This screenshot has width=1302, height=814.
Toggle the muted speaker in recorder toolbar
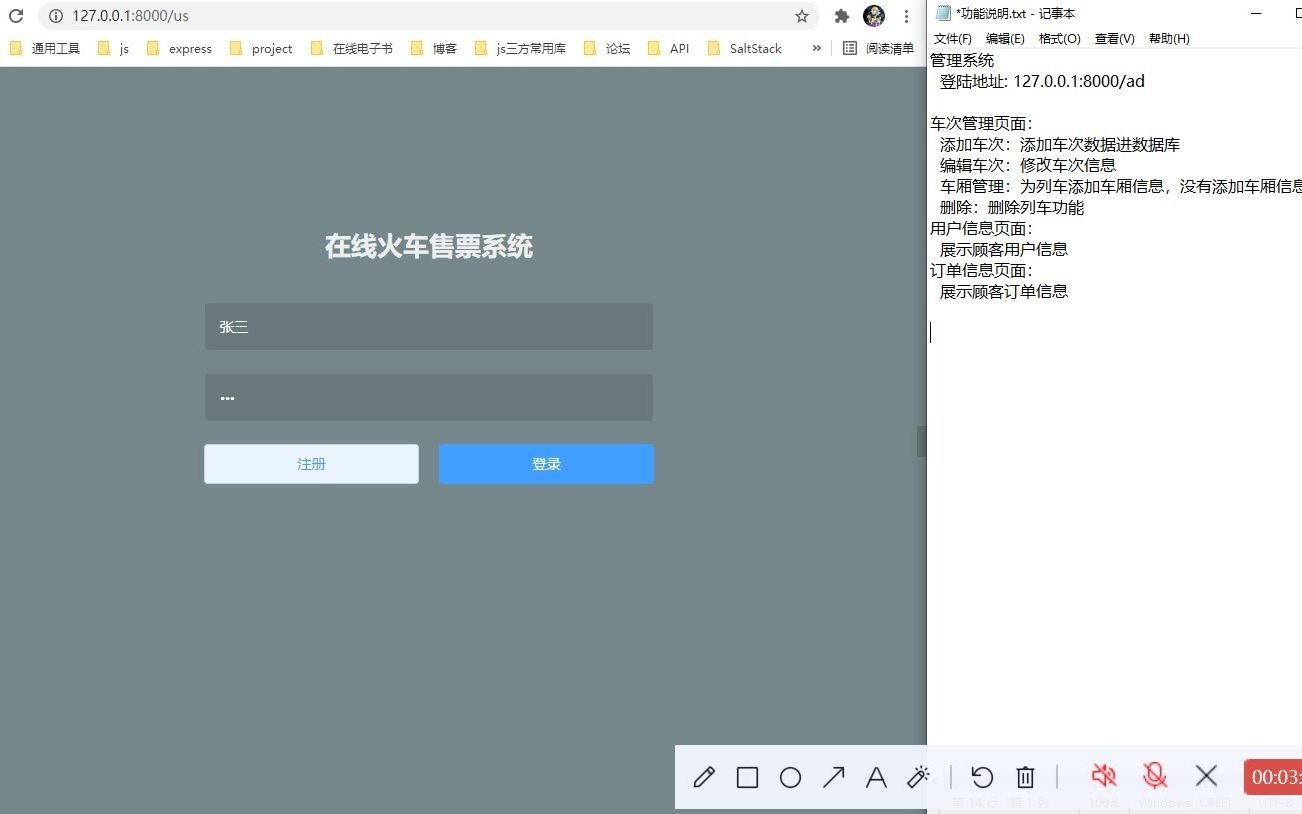[x=1104, y=776]
